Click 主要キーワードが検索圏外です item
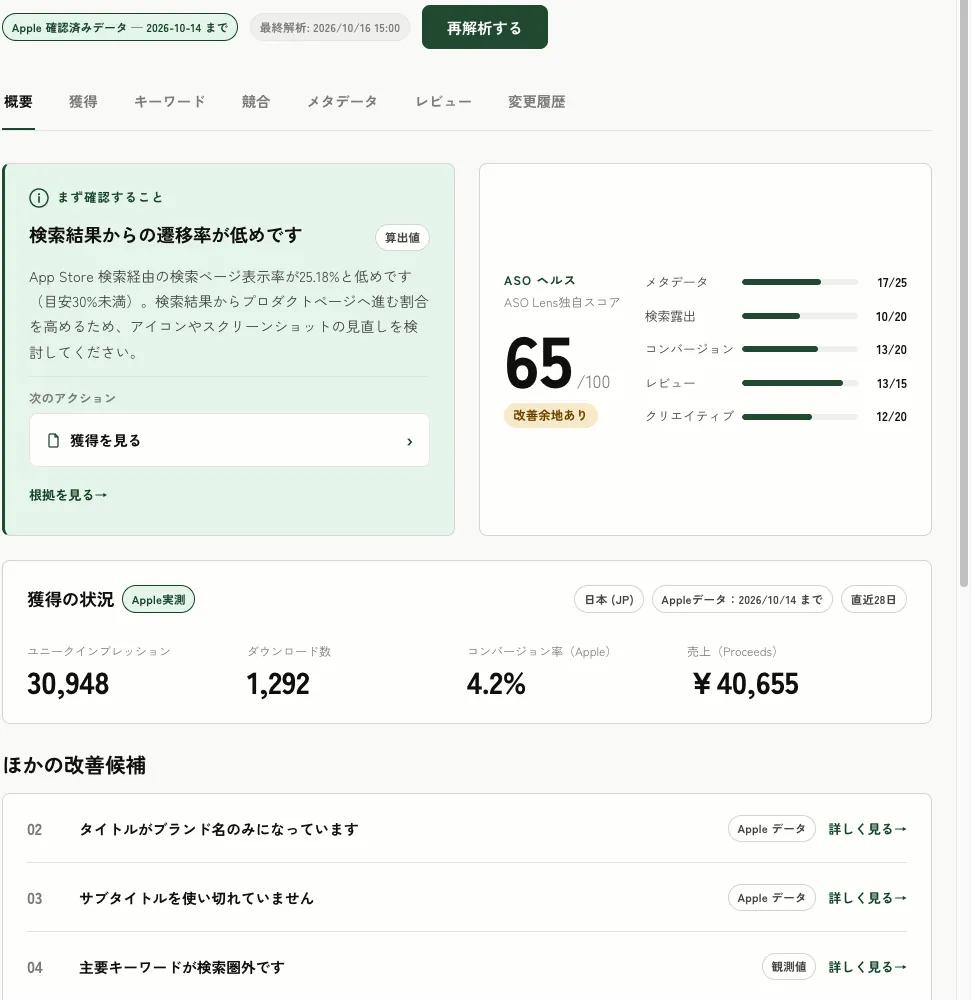 (x=182, y=967)
